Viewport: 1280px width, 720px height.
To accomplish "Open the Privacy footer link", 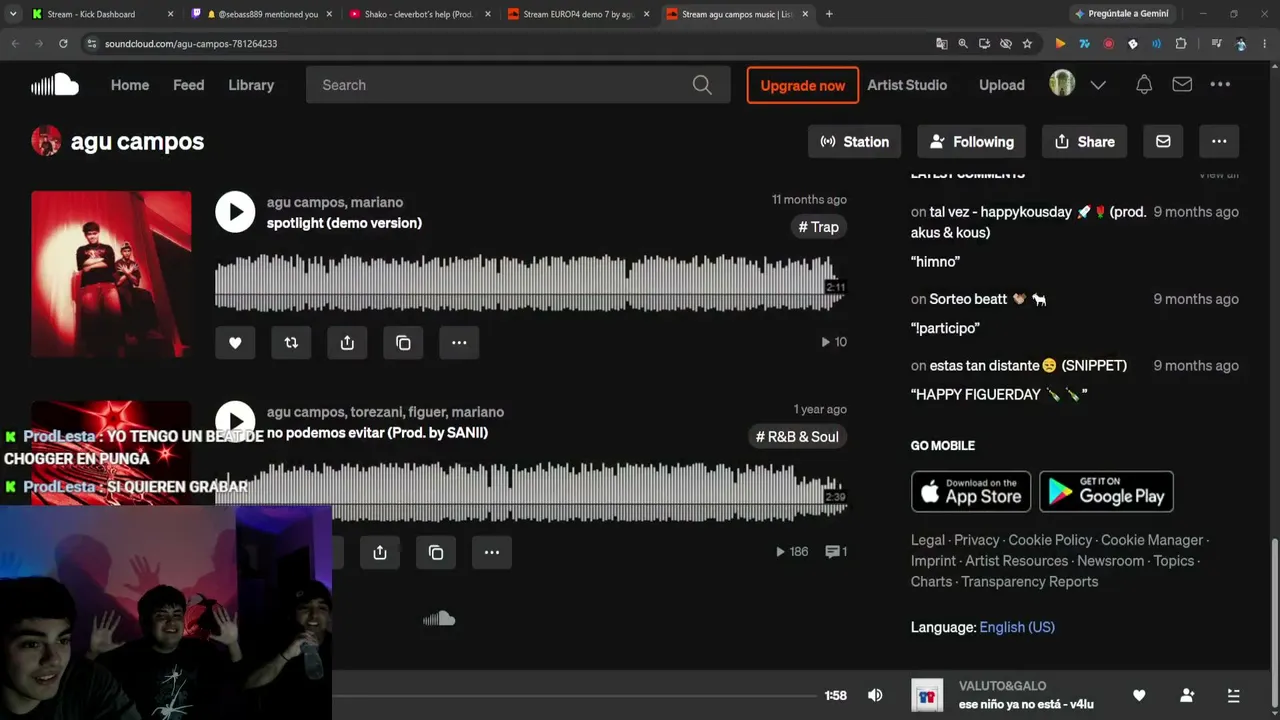I will pos(977,540).
